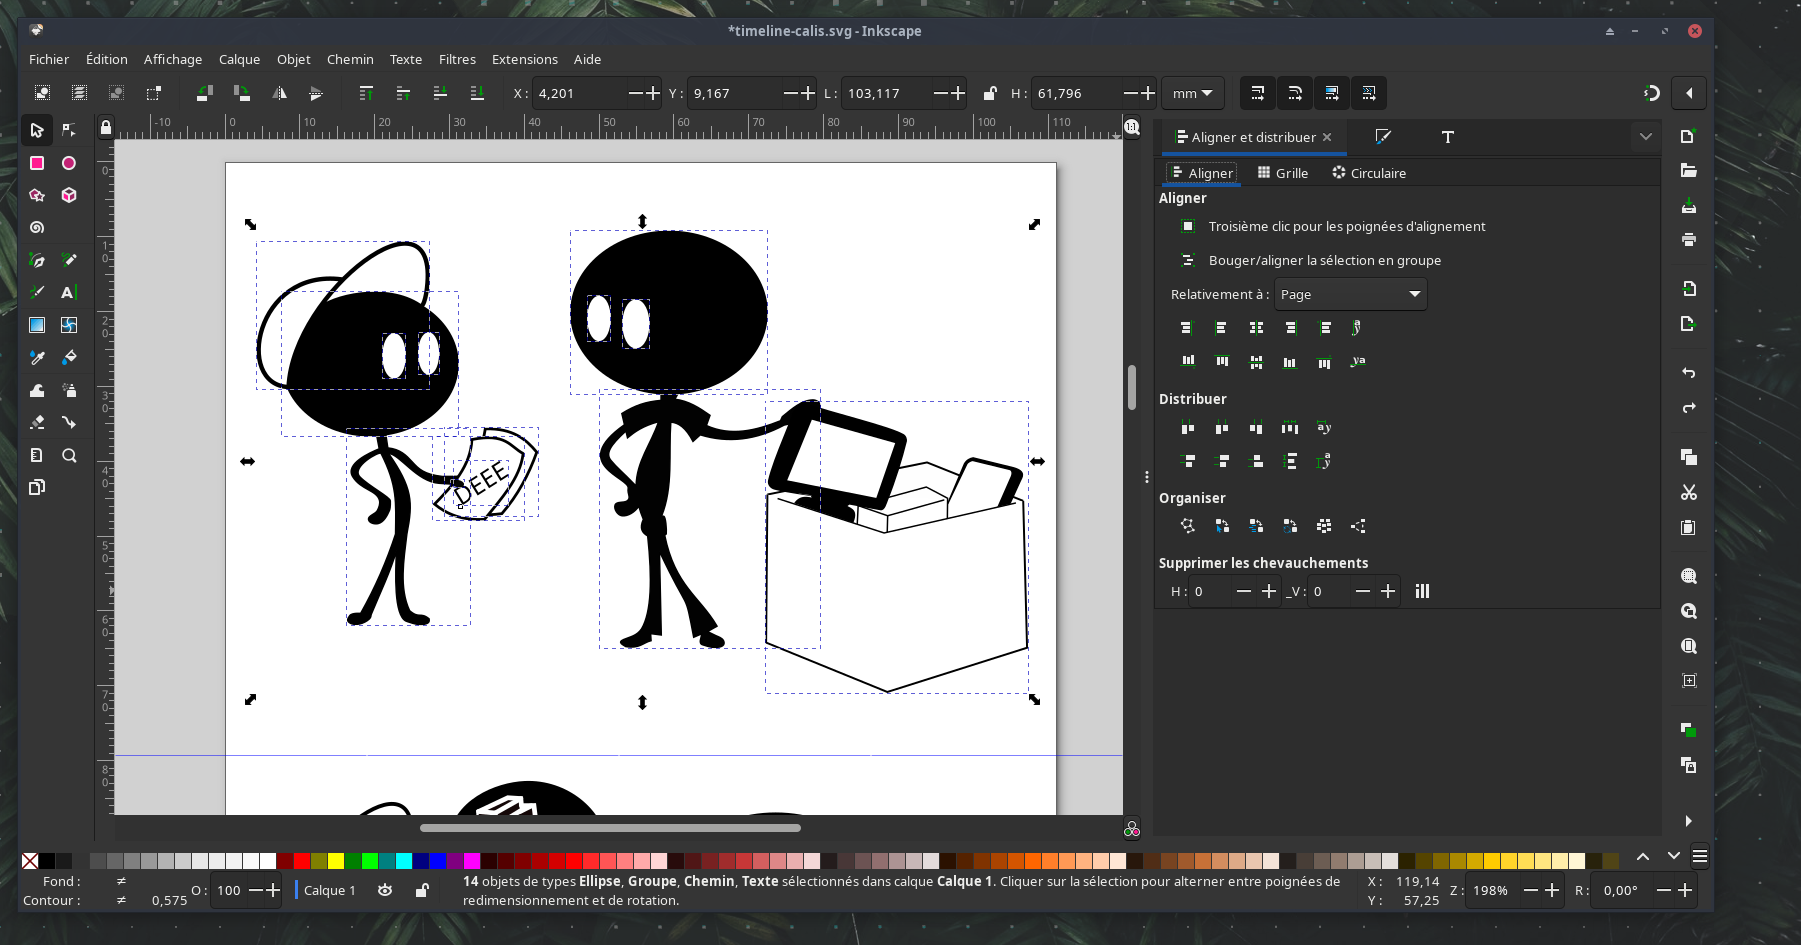Click the cut scissors icon
The width and height of the screenshot is (1801, 945).
click(x=1689, y=492)
